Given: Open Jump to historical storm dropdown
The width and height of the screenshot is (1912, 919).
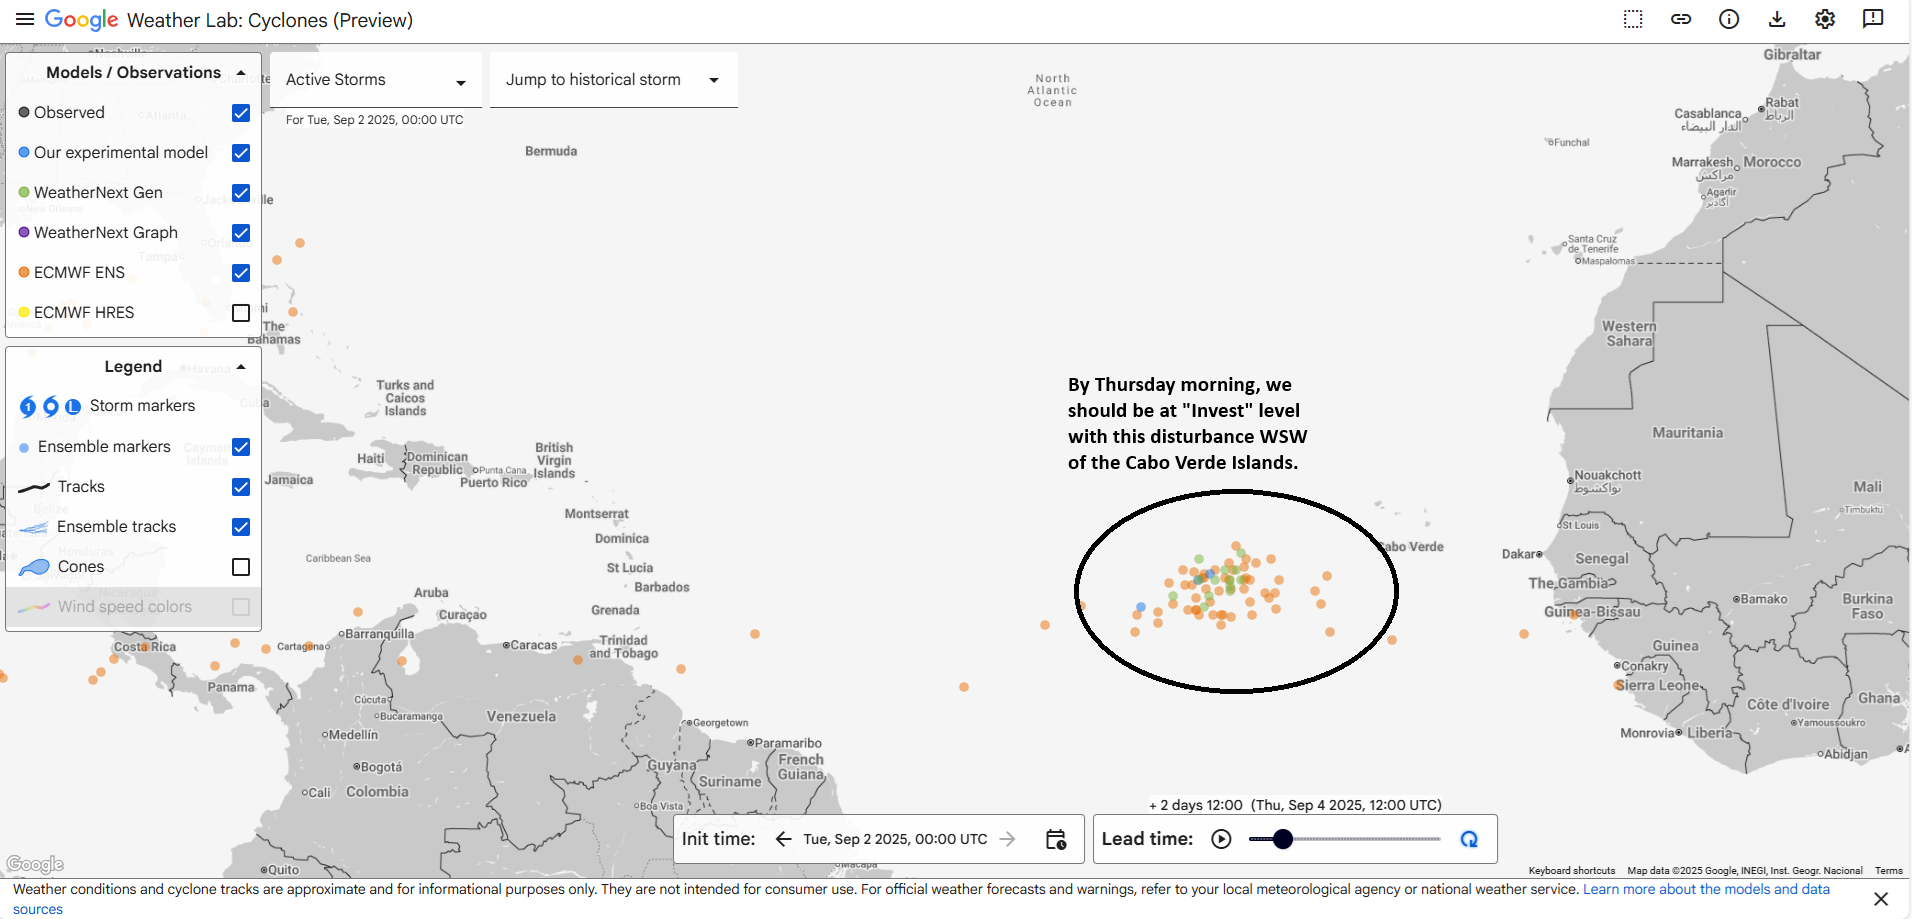Looking at the screenshot, I should point(614,80).
